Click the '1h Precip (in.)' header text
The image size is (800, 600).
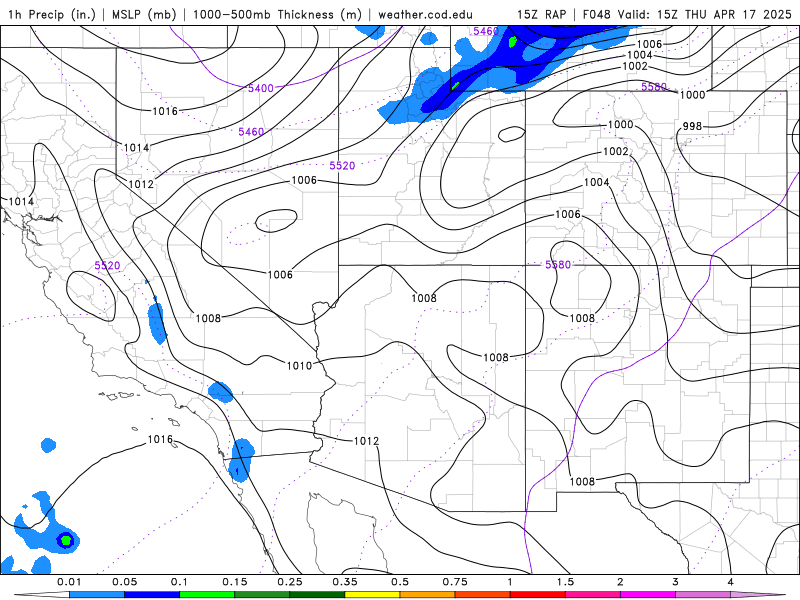click(x=52, y=14)
